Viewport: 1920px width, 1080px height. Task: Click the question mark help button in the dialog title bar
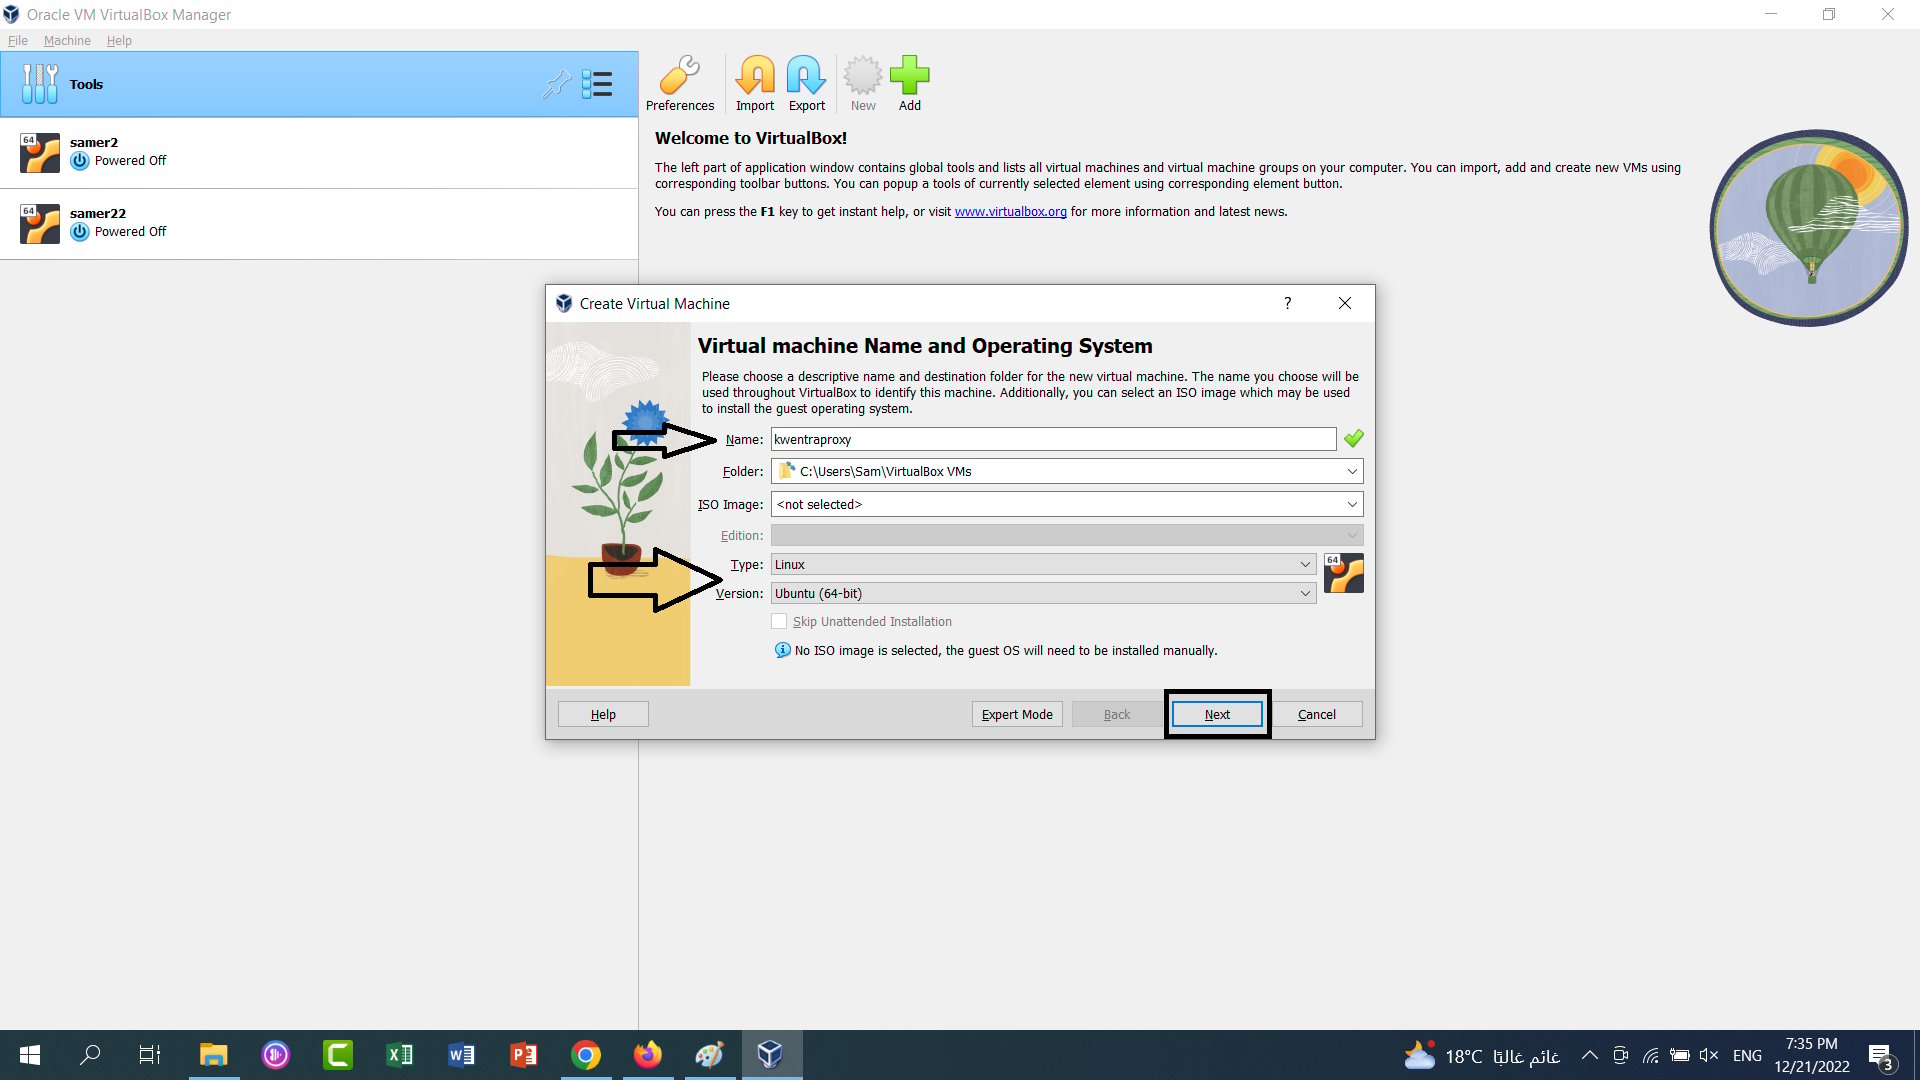click(1288, 303)
